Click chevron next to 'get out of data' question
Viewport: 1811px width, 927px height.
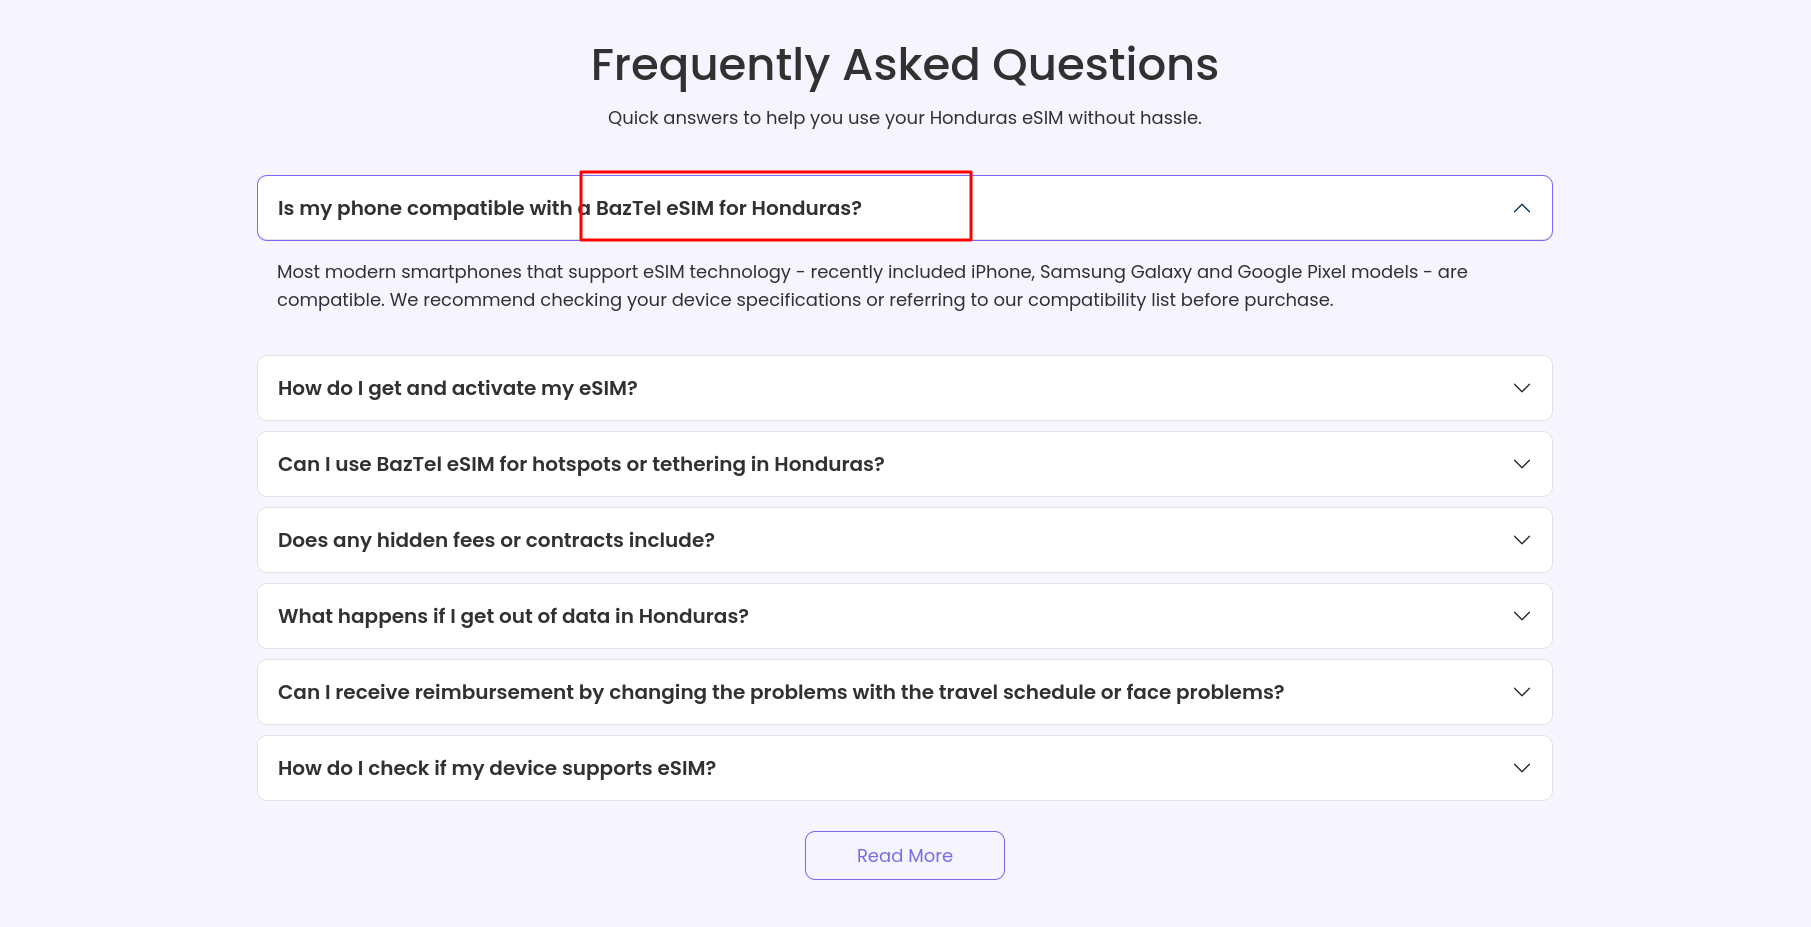[1521, 616]
